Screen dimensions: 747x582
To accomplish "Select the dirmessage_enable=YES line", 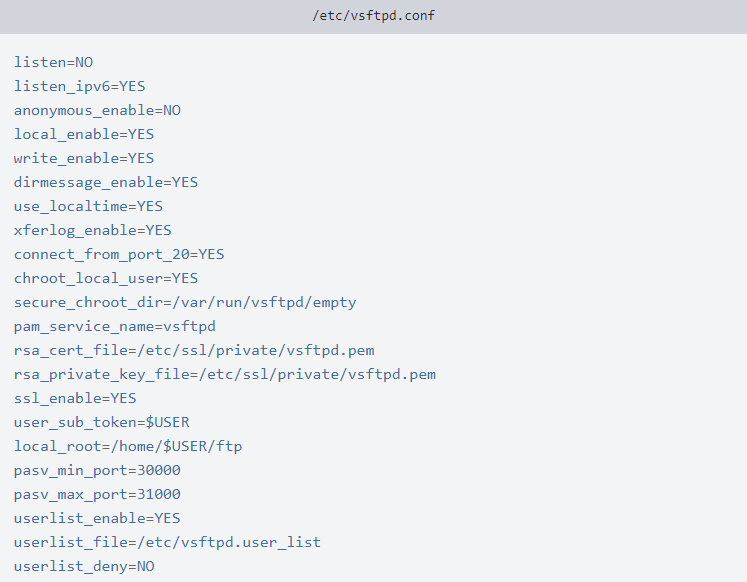I will coord(106,182).
